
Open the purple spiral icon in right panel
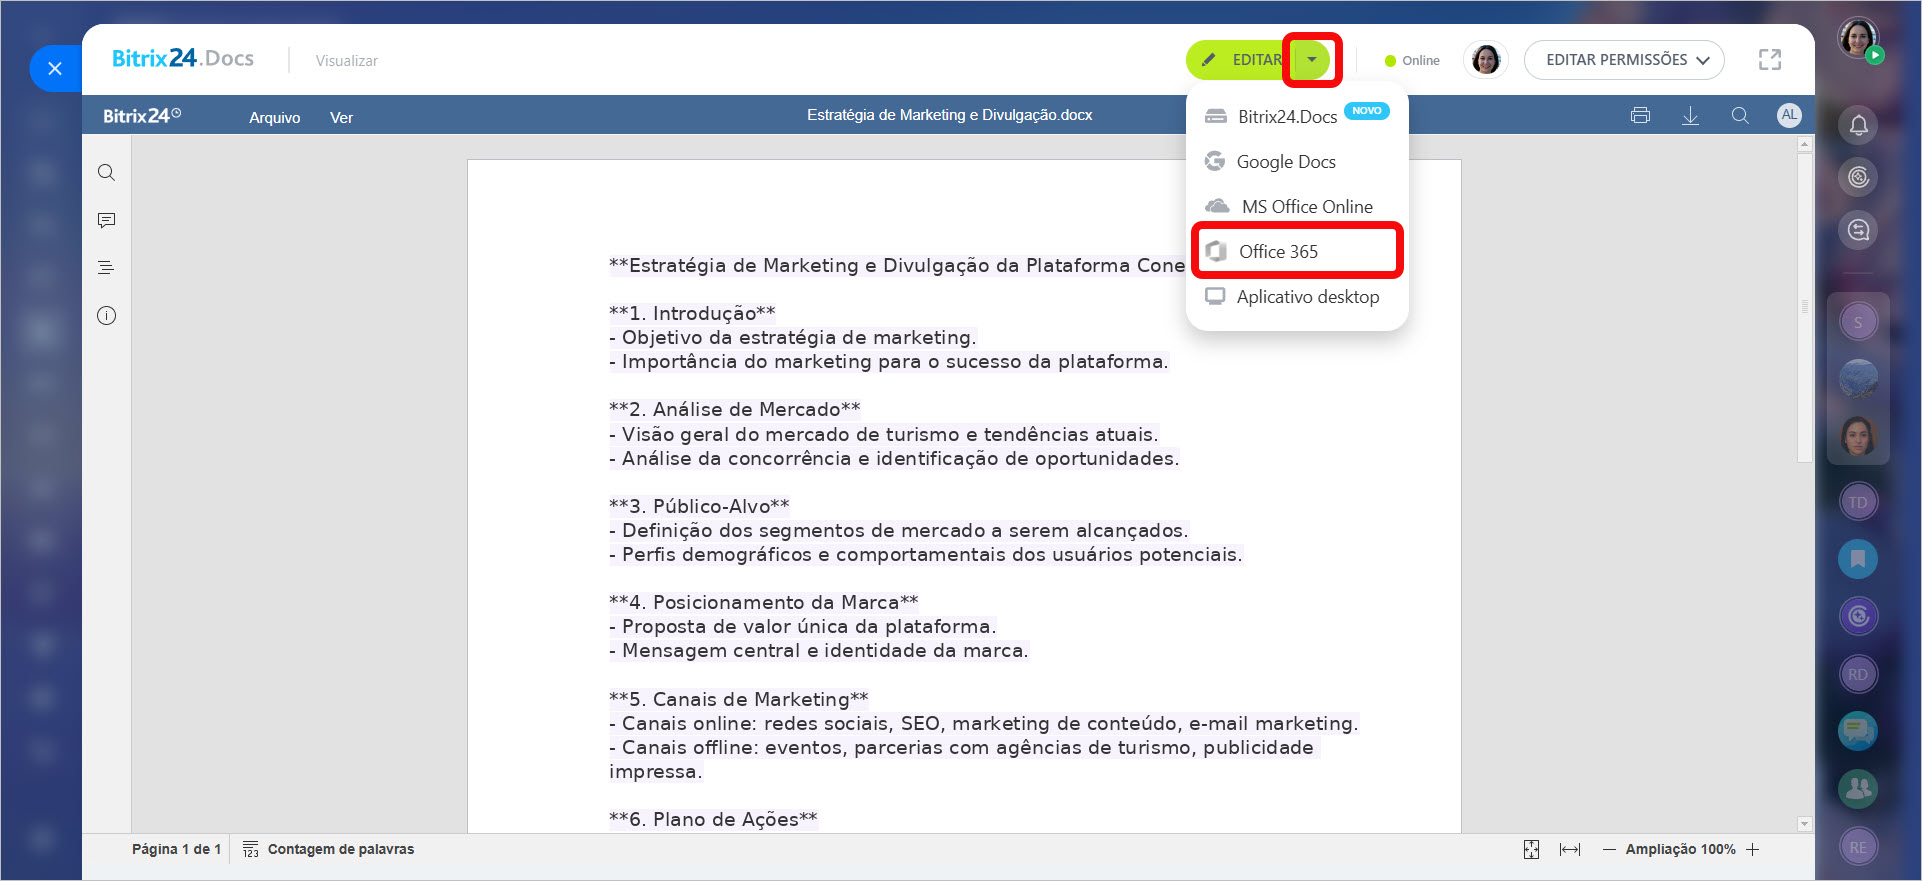(1858, 616)
